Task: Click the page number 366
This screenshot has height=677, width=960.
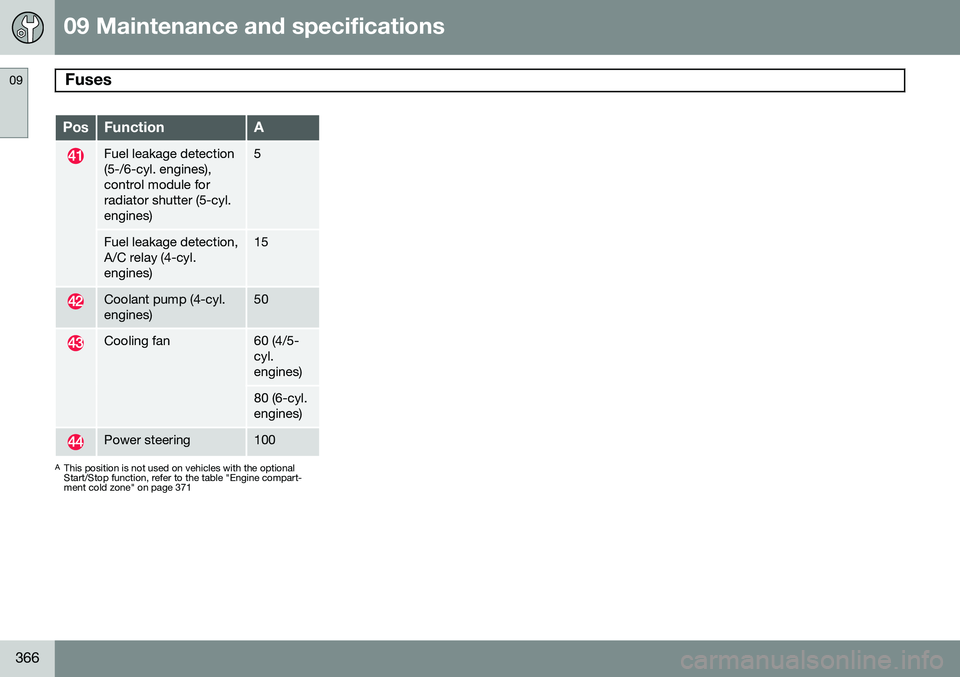Action: [27, 657]
